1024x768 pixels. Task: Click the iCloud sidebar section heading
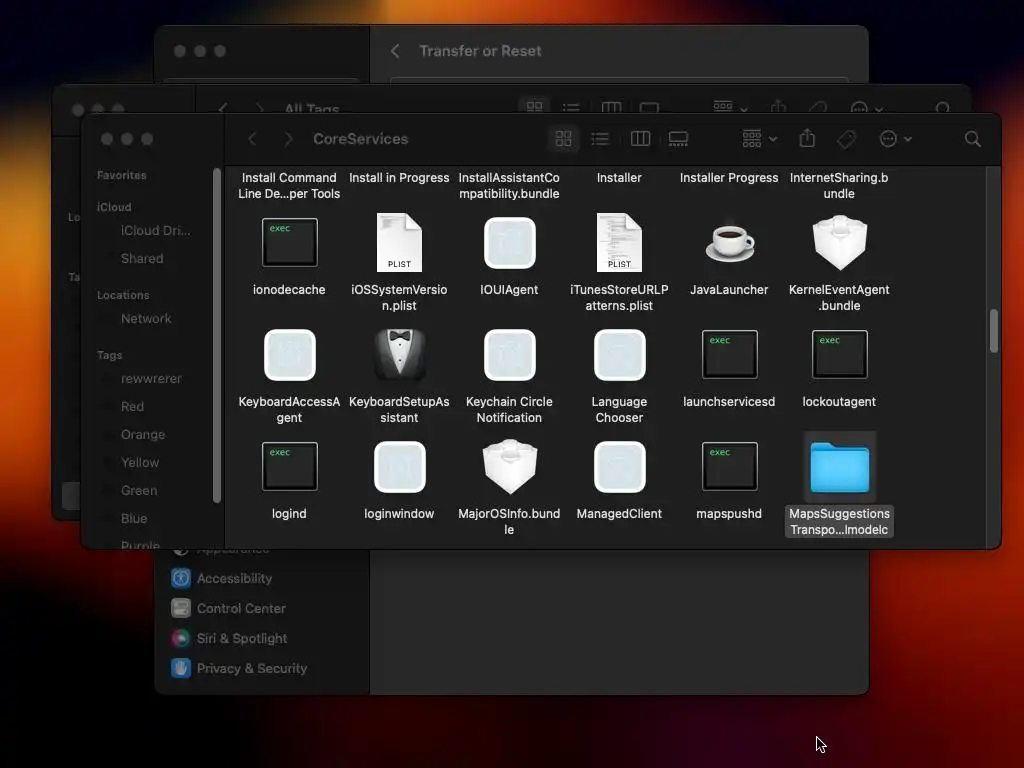pos(114,206)
